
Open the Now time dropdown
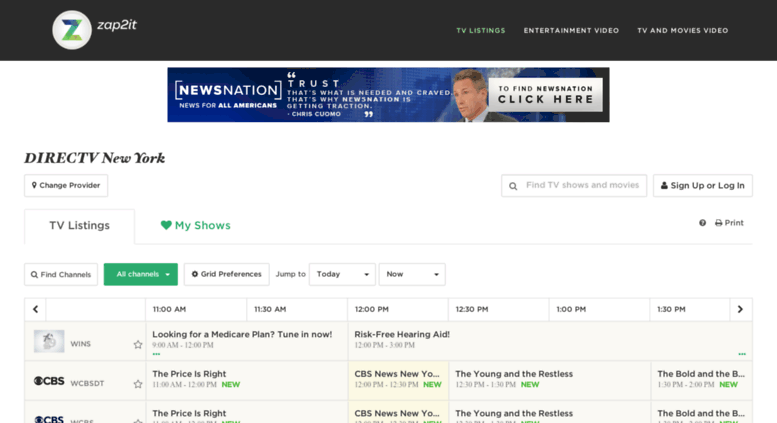pos(412,274)
